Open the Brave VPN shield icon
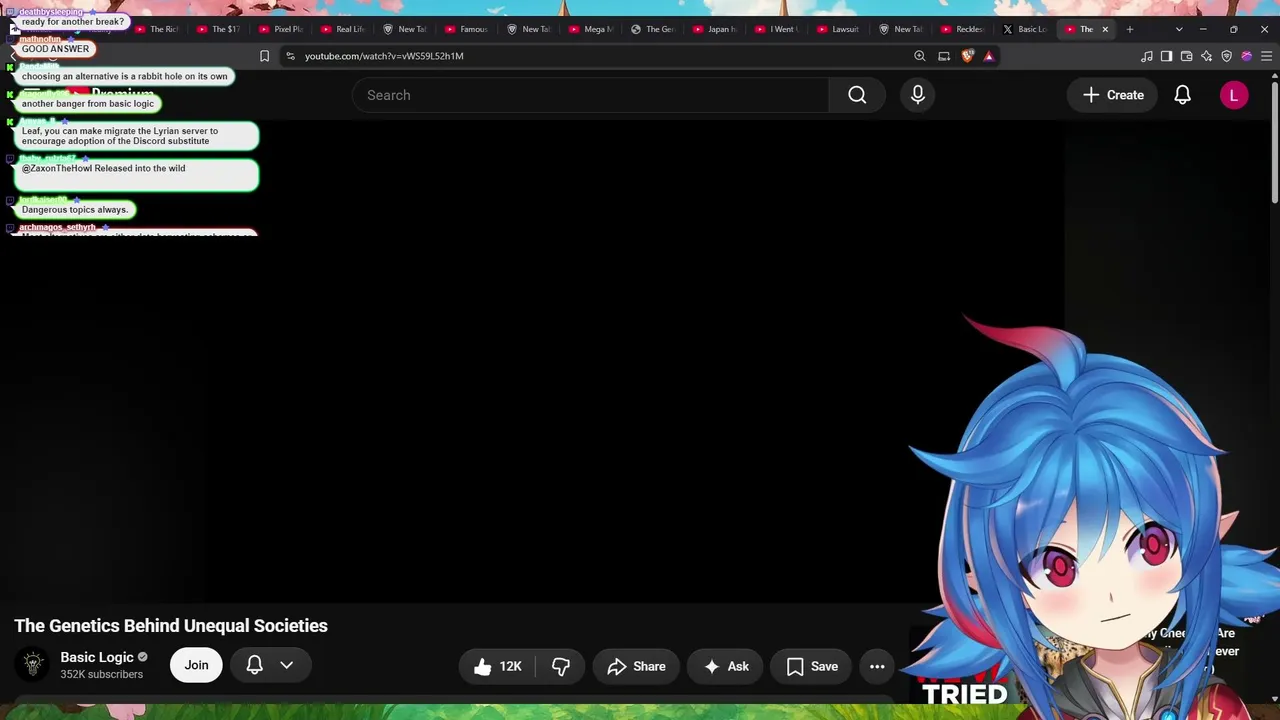This screenshot has width=1280, height=720. click(1227, 56)
